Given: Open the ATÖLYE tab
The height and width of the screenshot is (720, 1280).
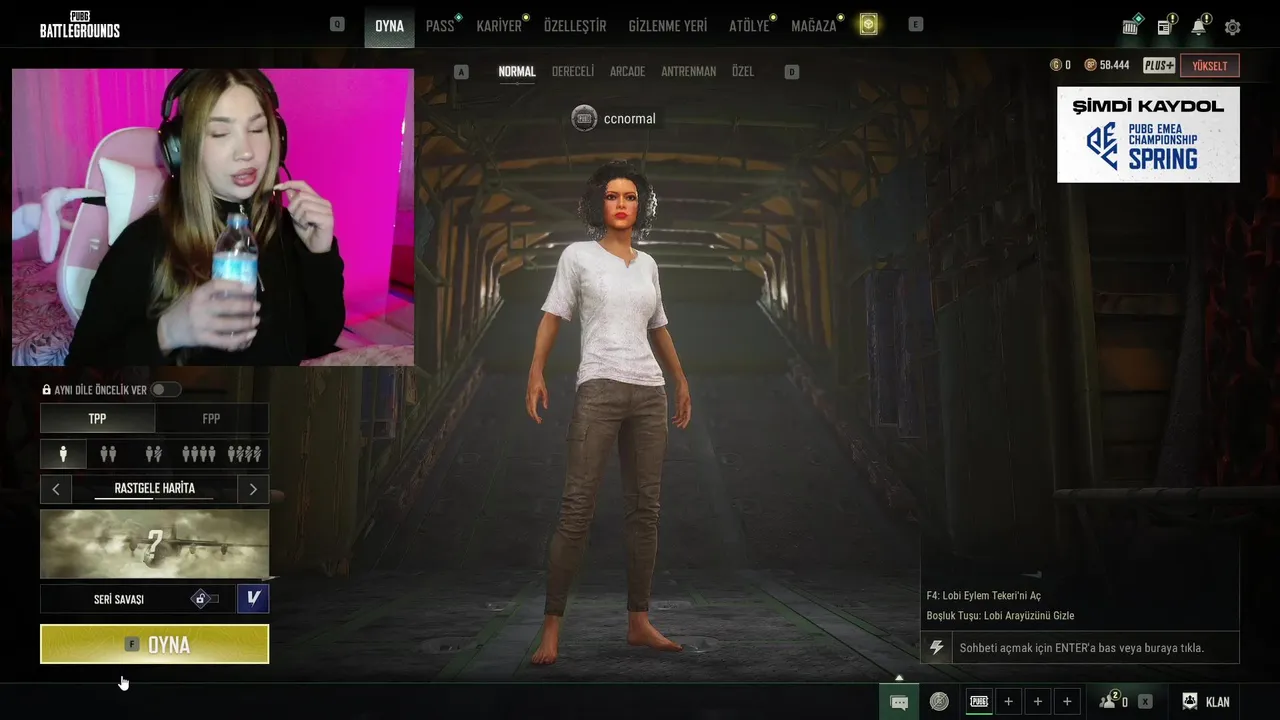Looking at the screenshot, I should click(x=749, y=26).
